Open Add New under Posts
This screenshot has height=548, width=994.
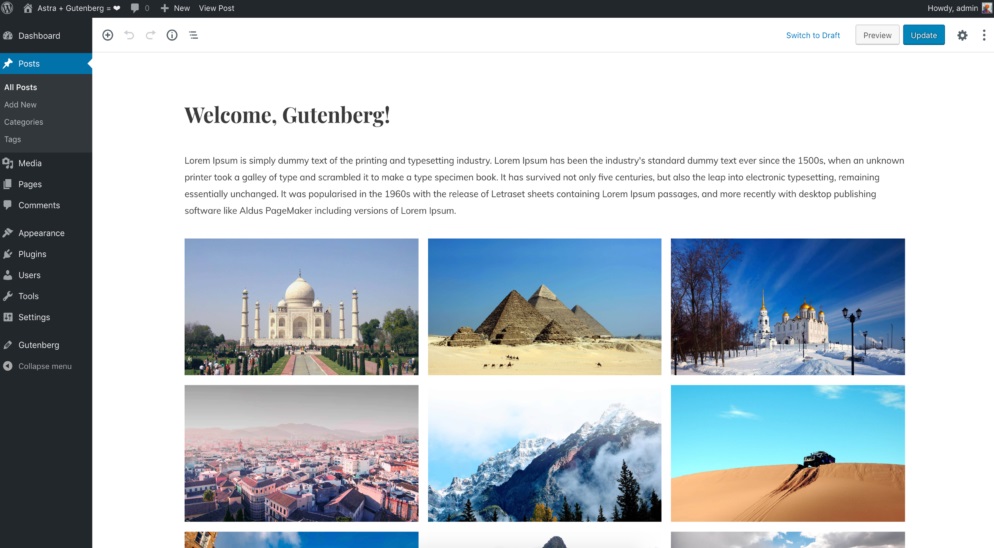click(x=20, y=105)
